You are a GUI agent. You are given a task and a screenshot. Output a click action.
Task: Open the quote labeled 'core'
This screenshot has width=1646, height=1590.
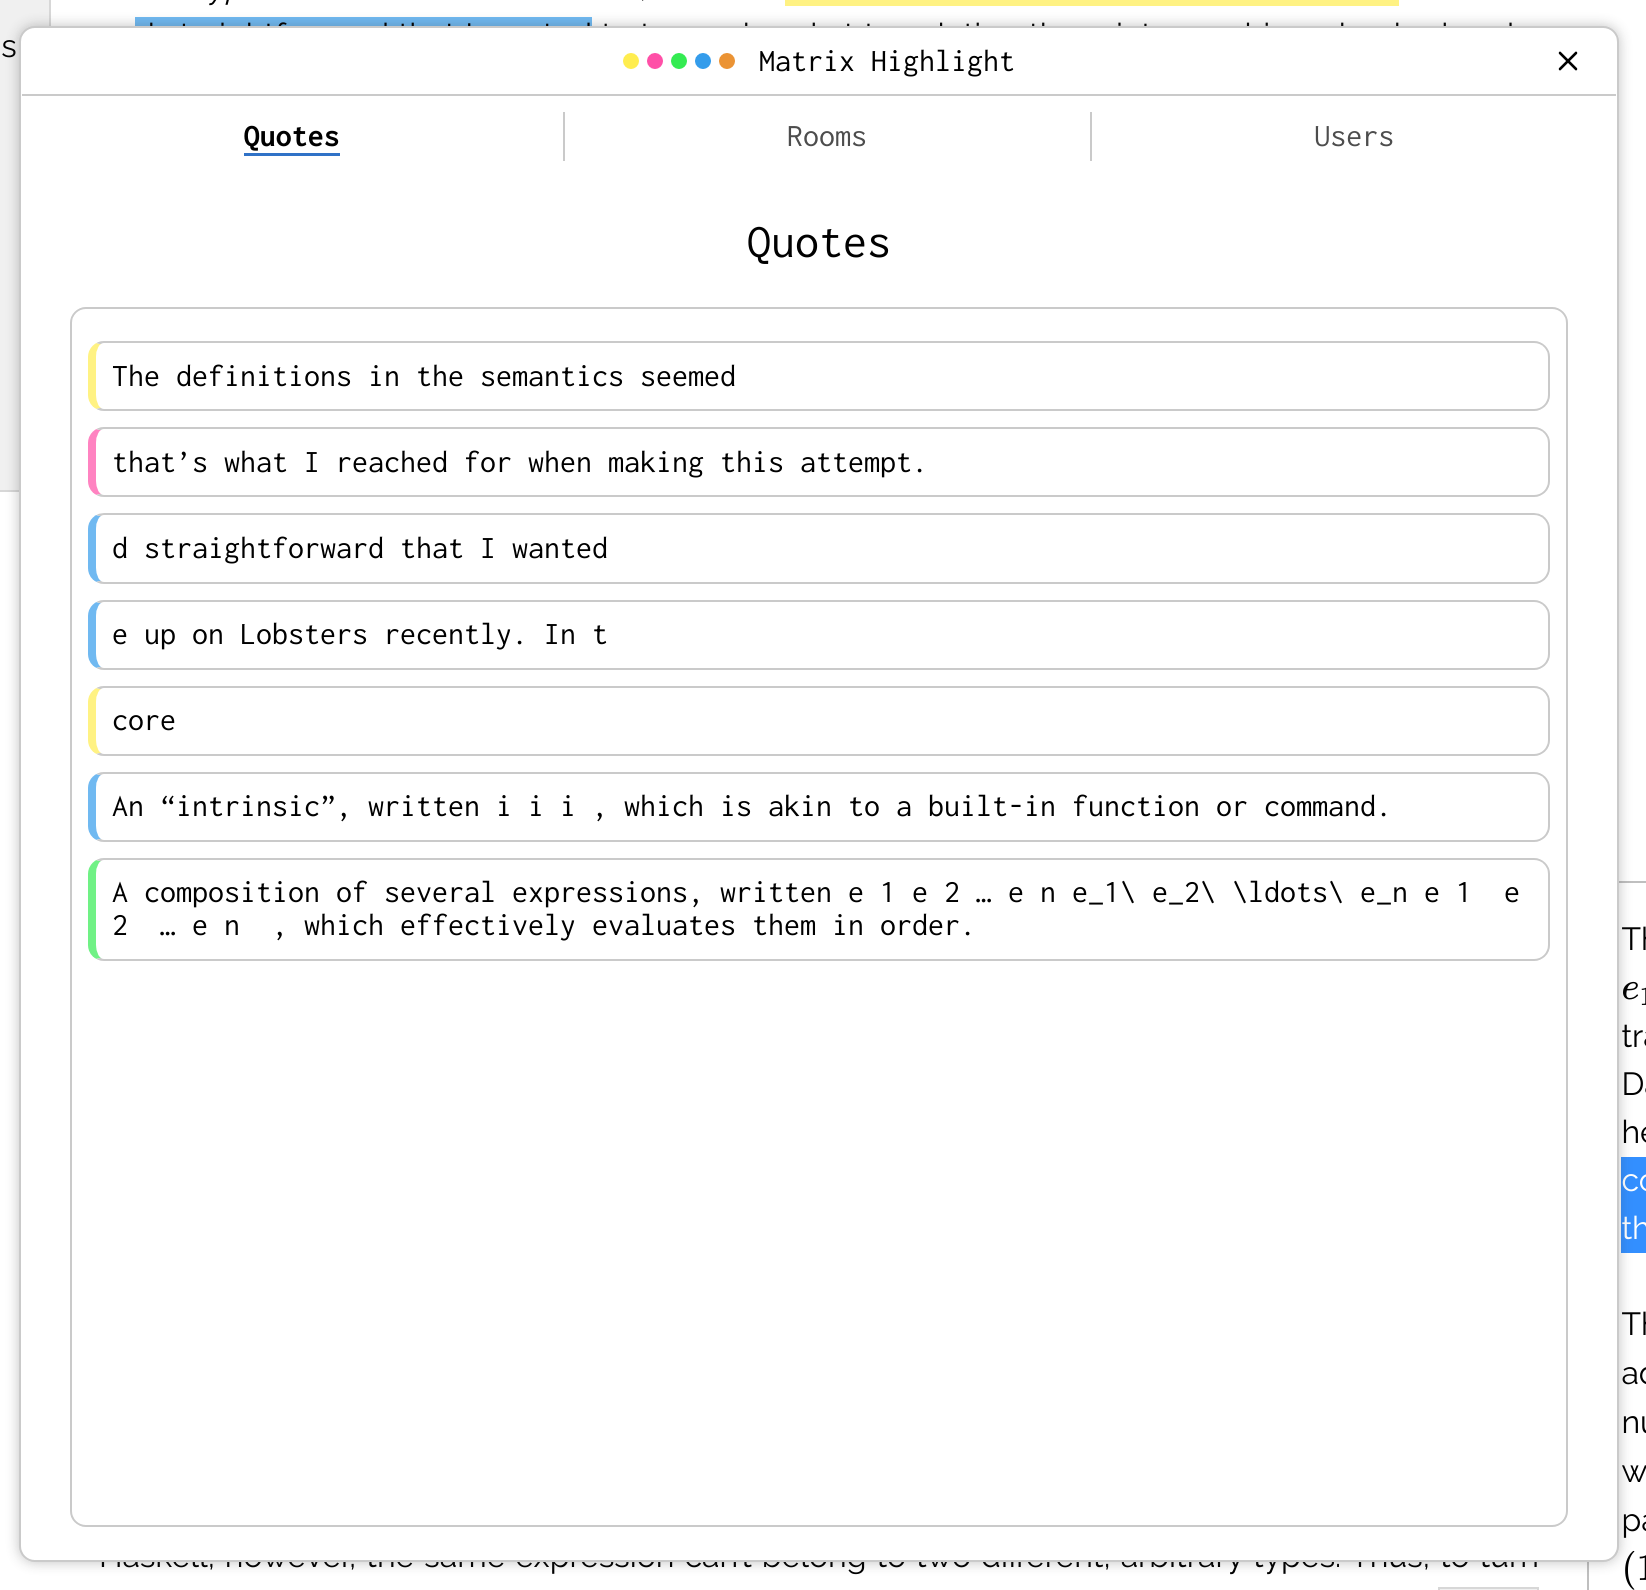point(817,720)
